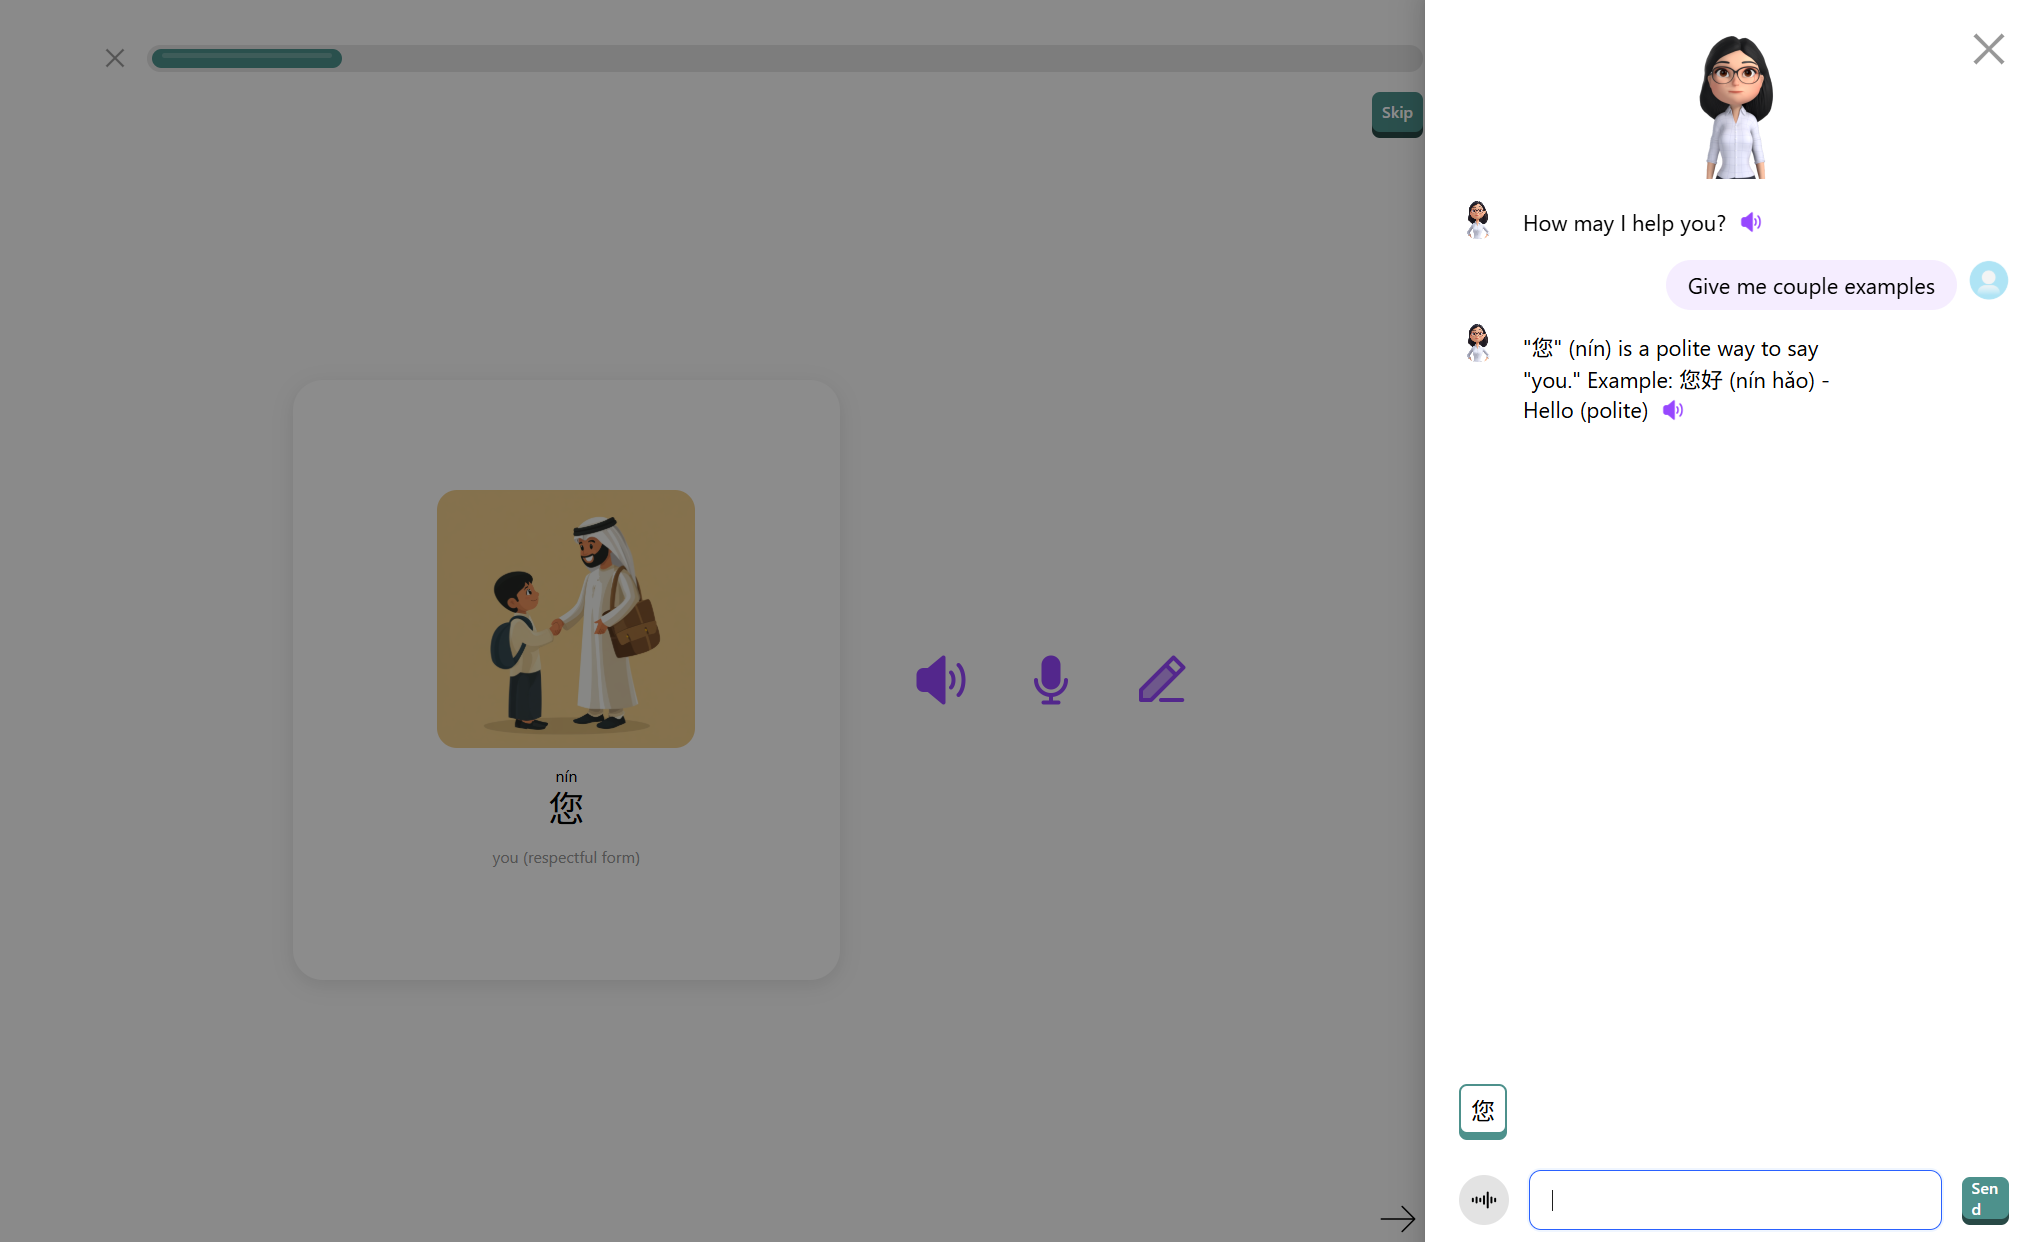Start voice input with the waveform button

coord(1484,1200)
